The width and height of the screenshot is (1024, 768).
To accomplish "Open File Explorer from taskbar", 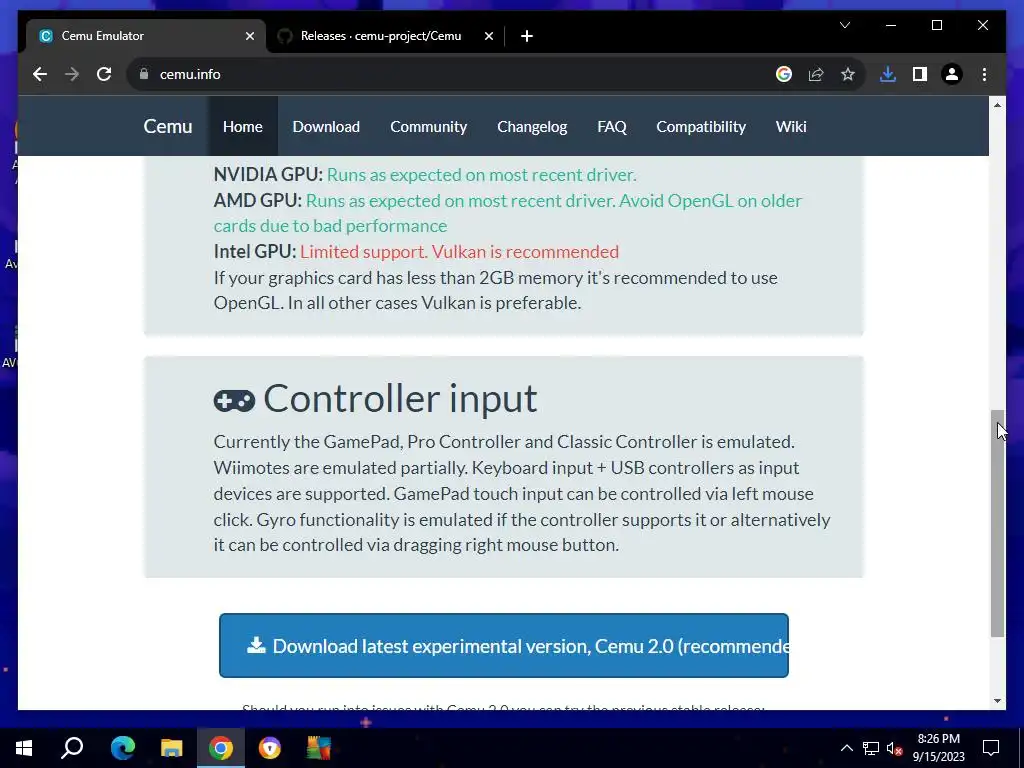I will click(x=171, y=748).
